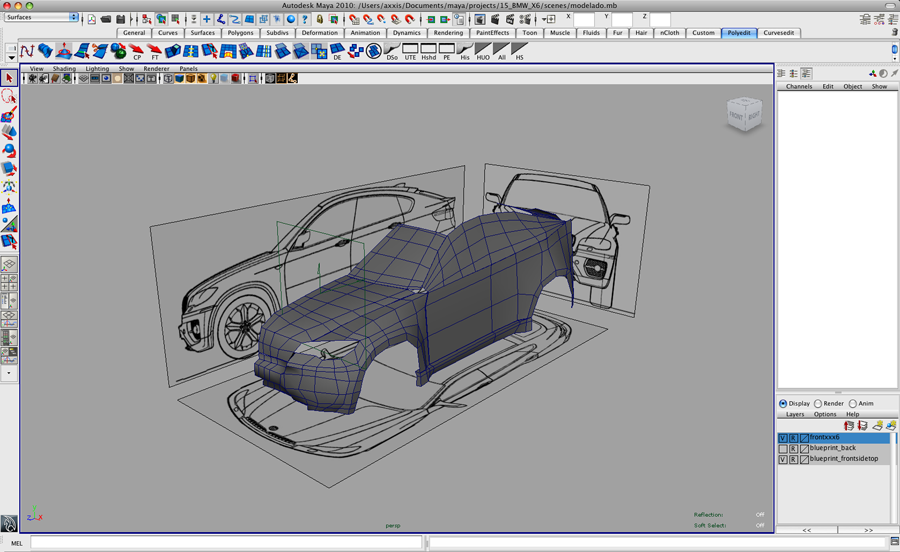Activate the Lasso select tool
Screen dimensions: 900x552
tap(9, 97)
